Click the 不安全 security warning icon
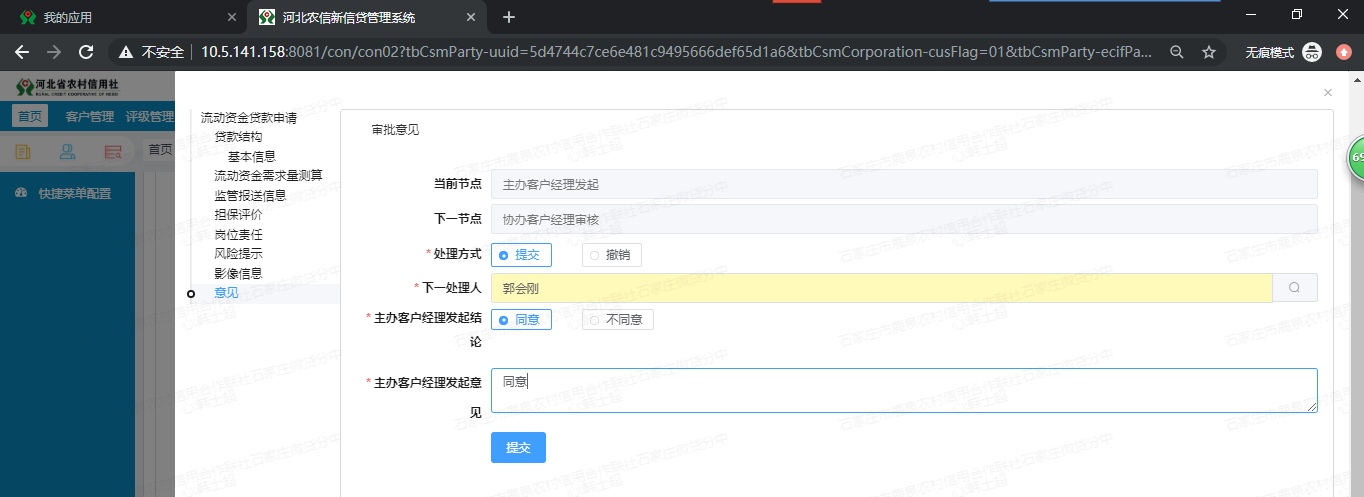 tap(126, 52)
